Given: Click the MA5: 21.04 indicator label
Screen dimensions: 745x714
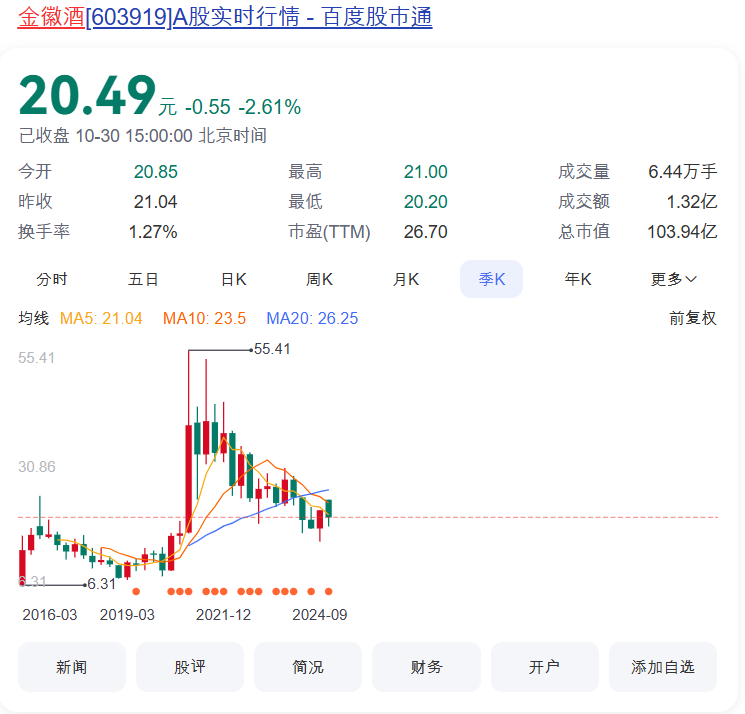Looking at the screenshot, I should point(101,318).
